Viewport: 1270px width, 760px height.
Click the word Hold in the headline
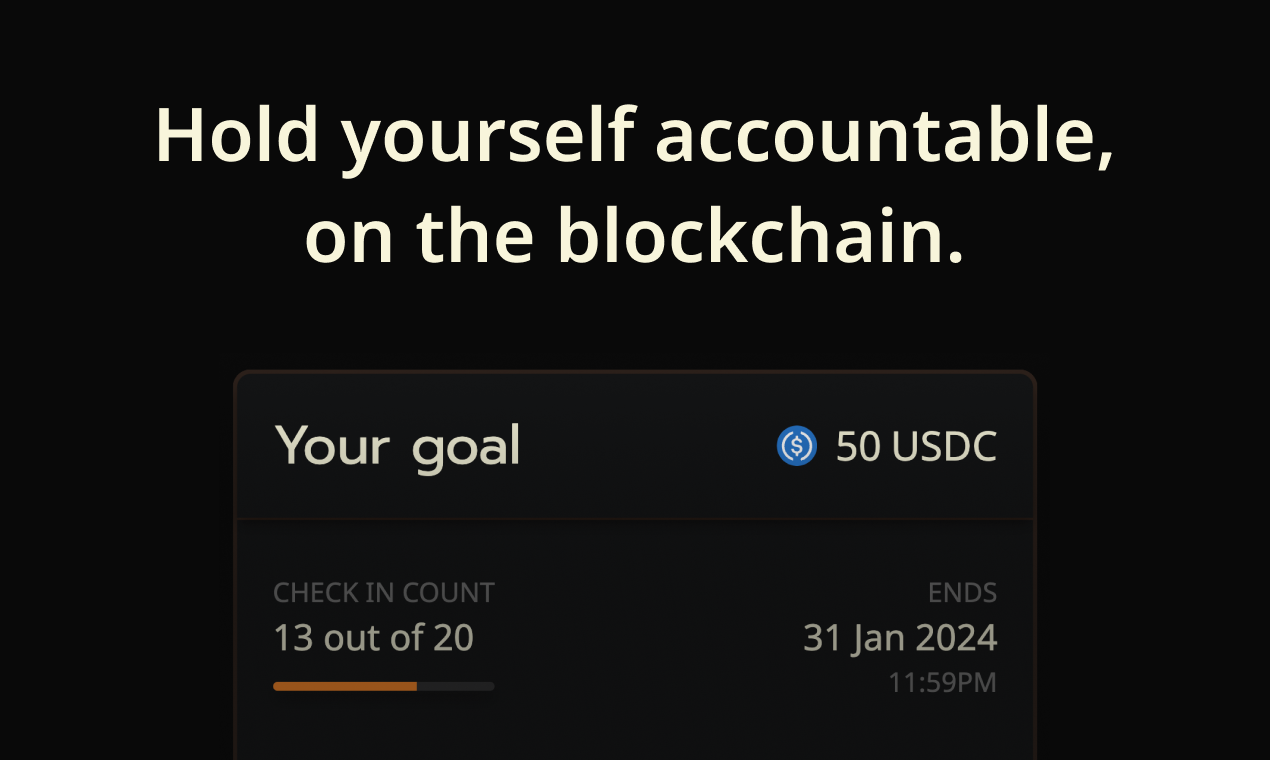click(236, 137)
